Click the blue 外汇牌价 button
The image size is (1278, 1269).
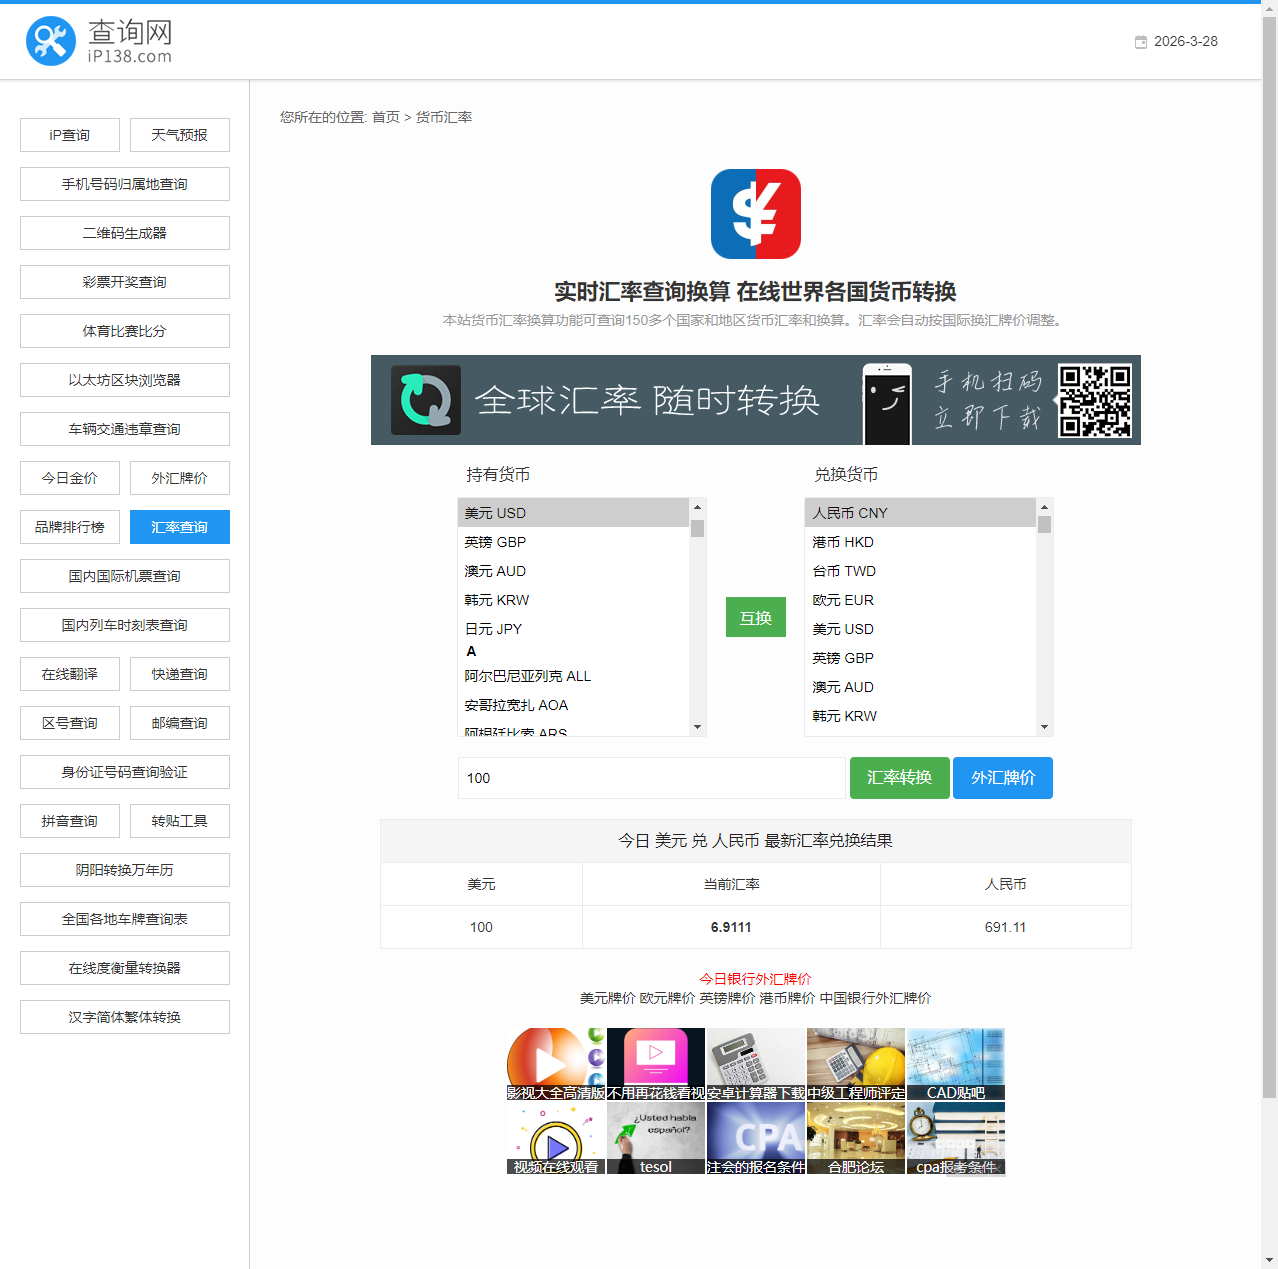1002,777
